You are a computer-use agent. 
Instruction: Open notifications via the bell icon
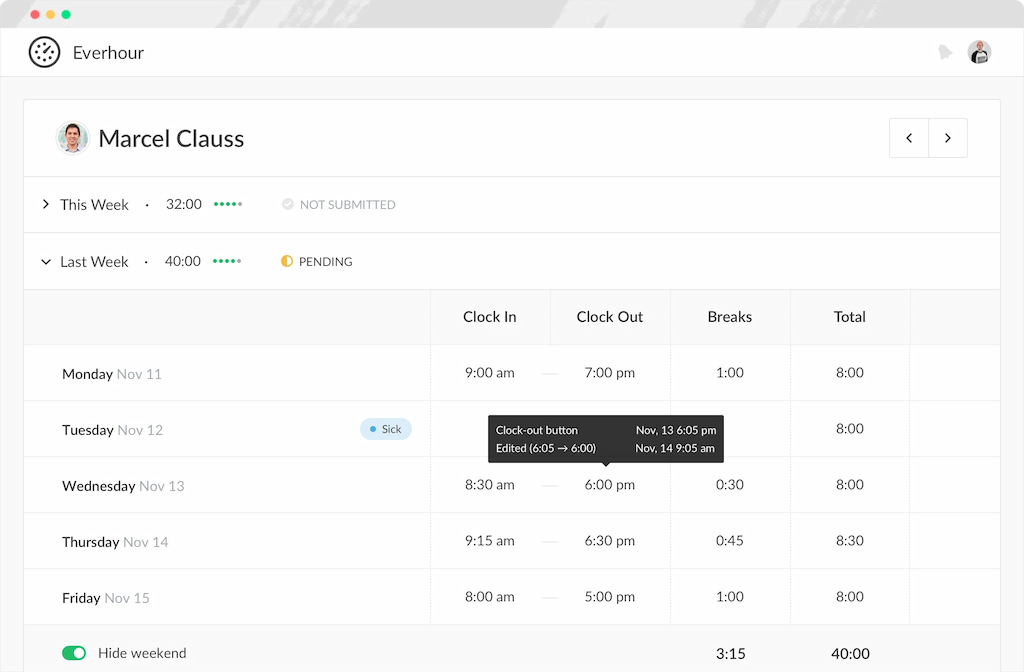pos(945,52)
